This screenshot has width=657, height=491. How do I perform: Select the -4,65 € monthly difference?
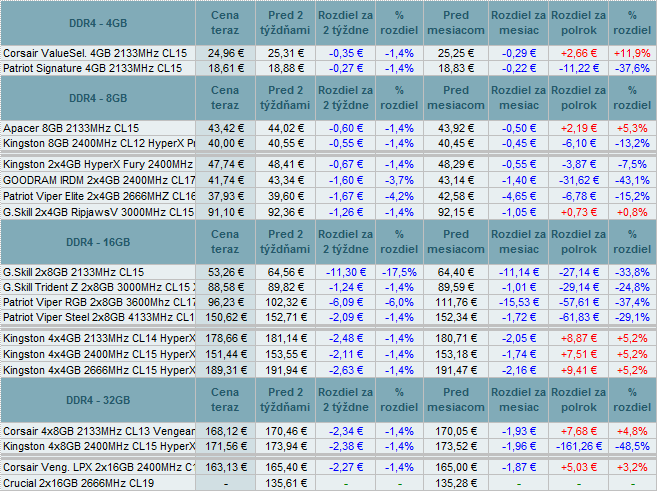tap(519, 196)
